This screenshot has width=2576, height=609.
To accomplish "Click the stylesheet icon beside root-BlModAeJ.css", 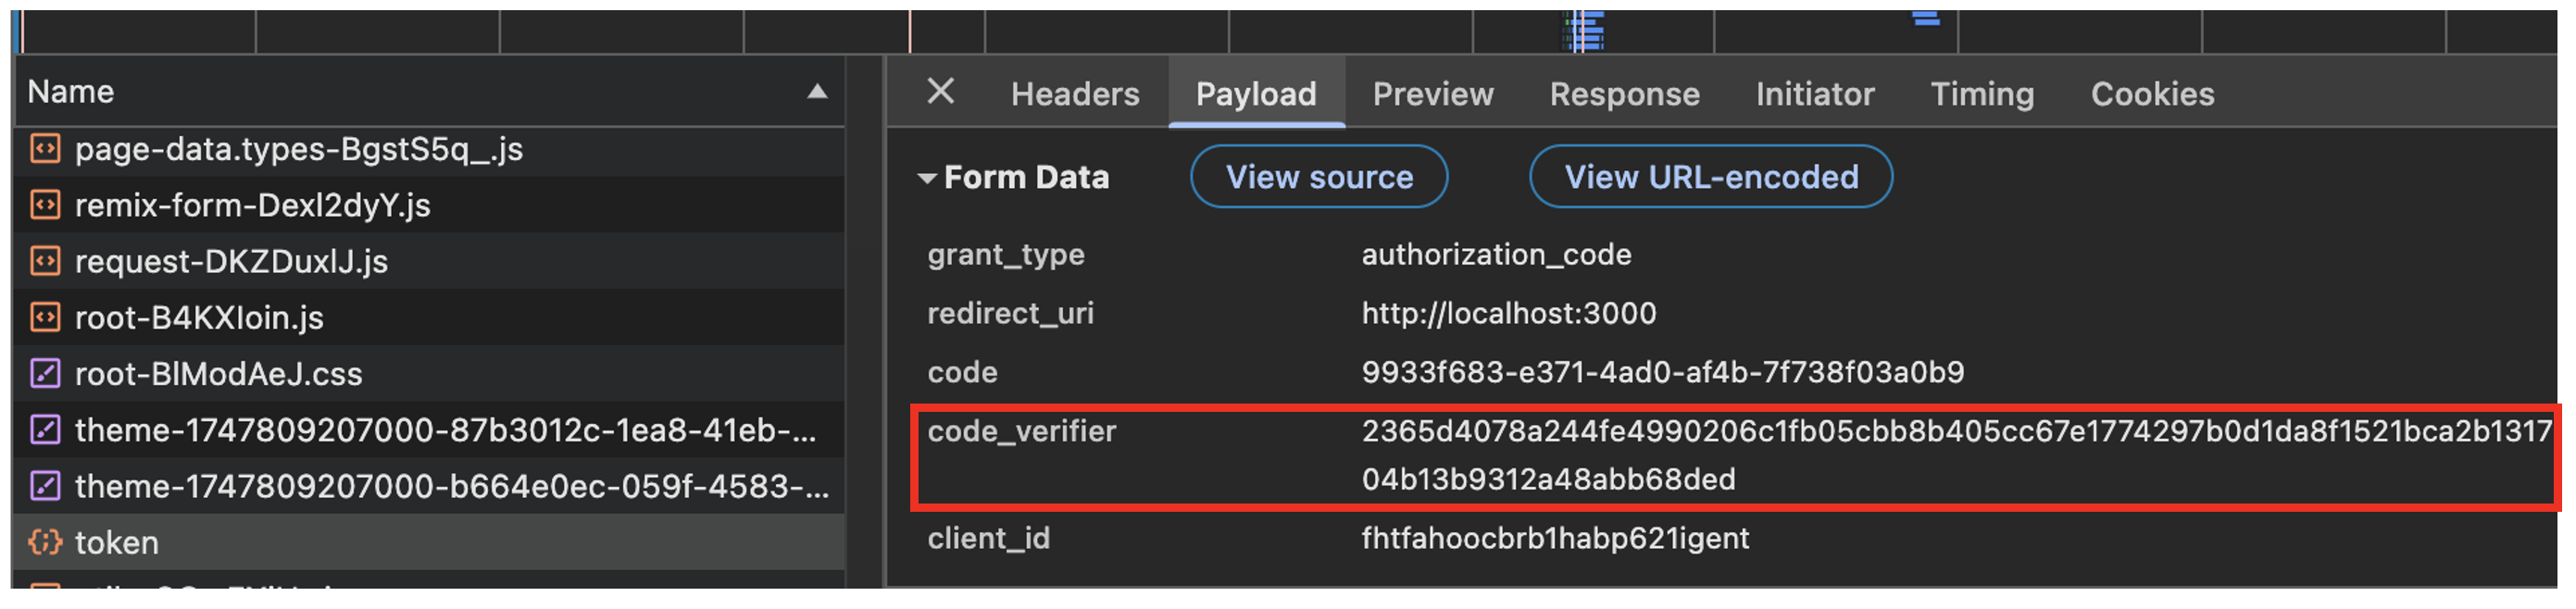I will (45, 374).
